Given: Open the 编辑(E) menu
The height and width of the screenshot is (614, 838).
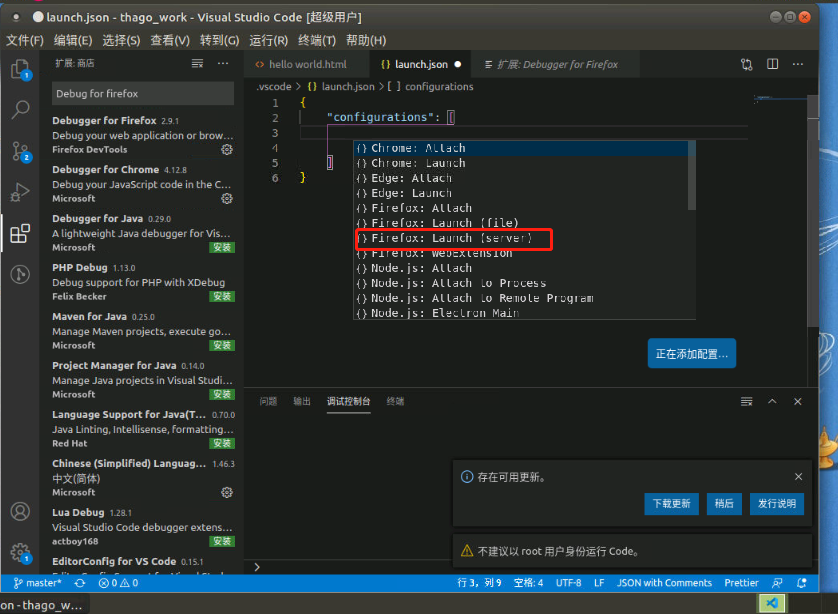Looking at the screenshot, I should tap(73, 41).
